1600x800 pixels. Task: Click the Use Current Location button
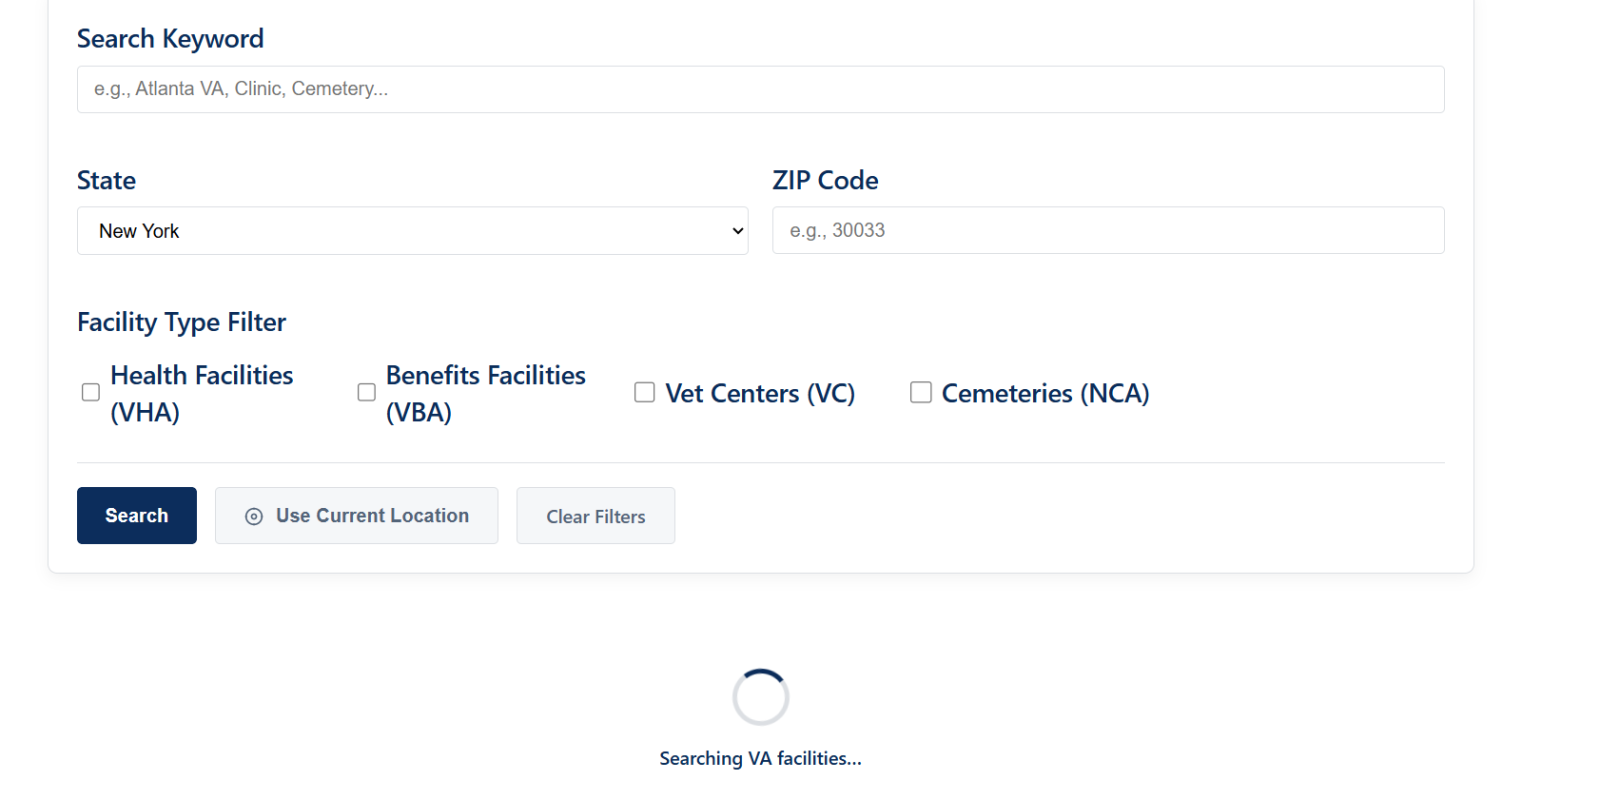(x=356, y=516)
